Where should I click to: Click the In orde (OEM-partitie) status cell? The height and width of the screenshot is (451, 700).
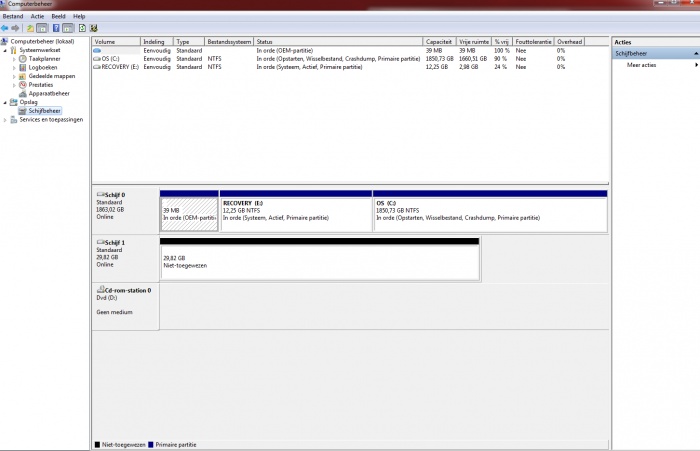tap(284, 51)
